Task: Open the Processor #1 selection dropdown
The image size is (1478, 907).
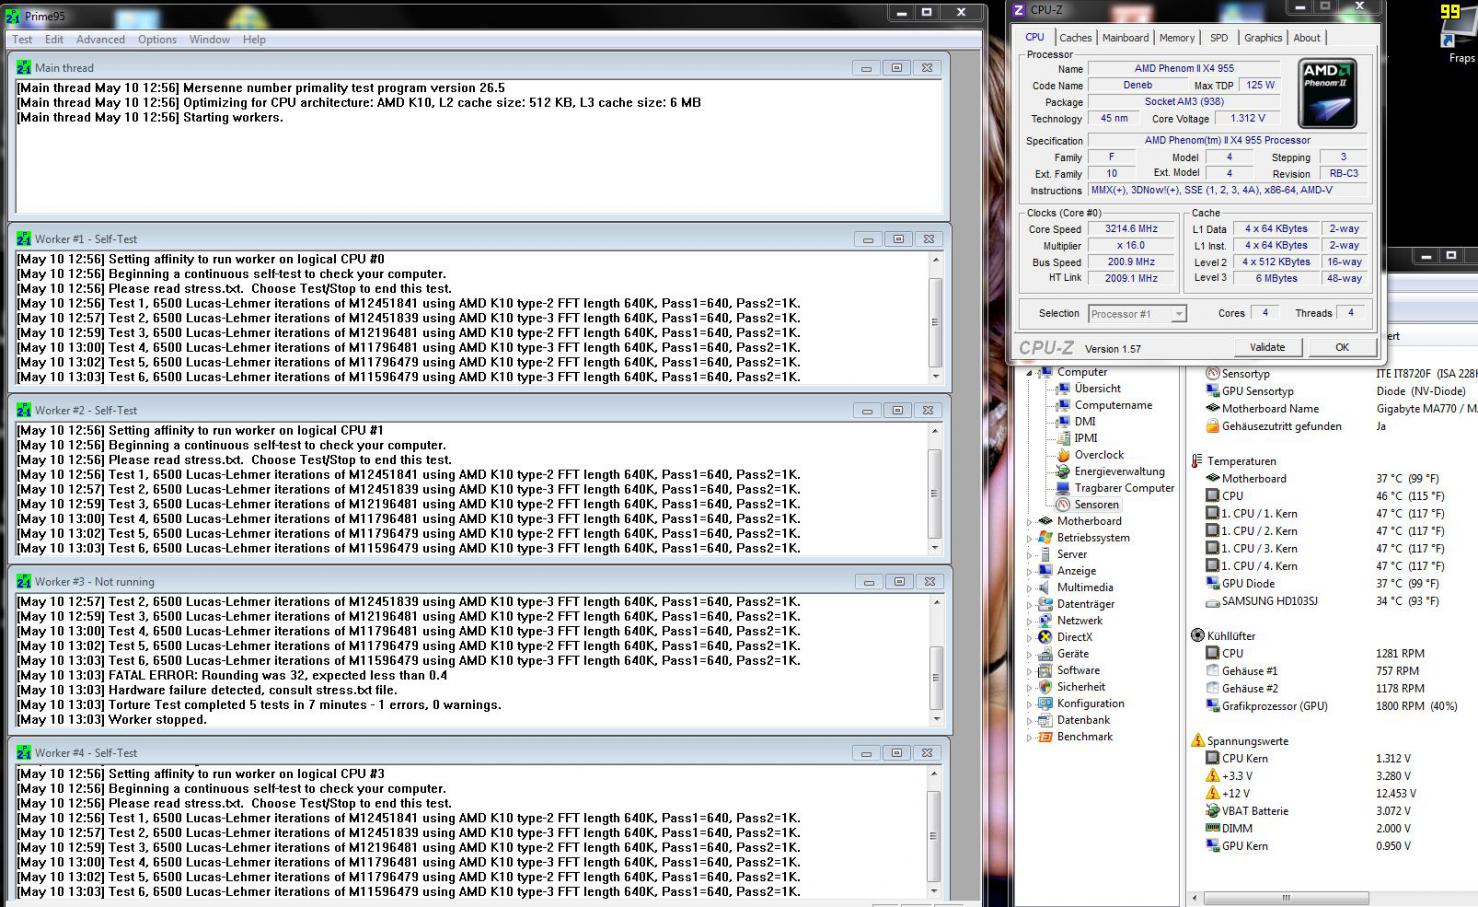Action: (x=1137, y=314)
